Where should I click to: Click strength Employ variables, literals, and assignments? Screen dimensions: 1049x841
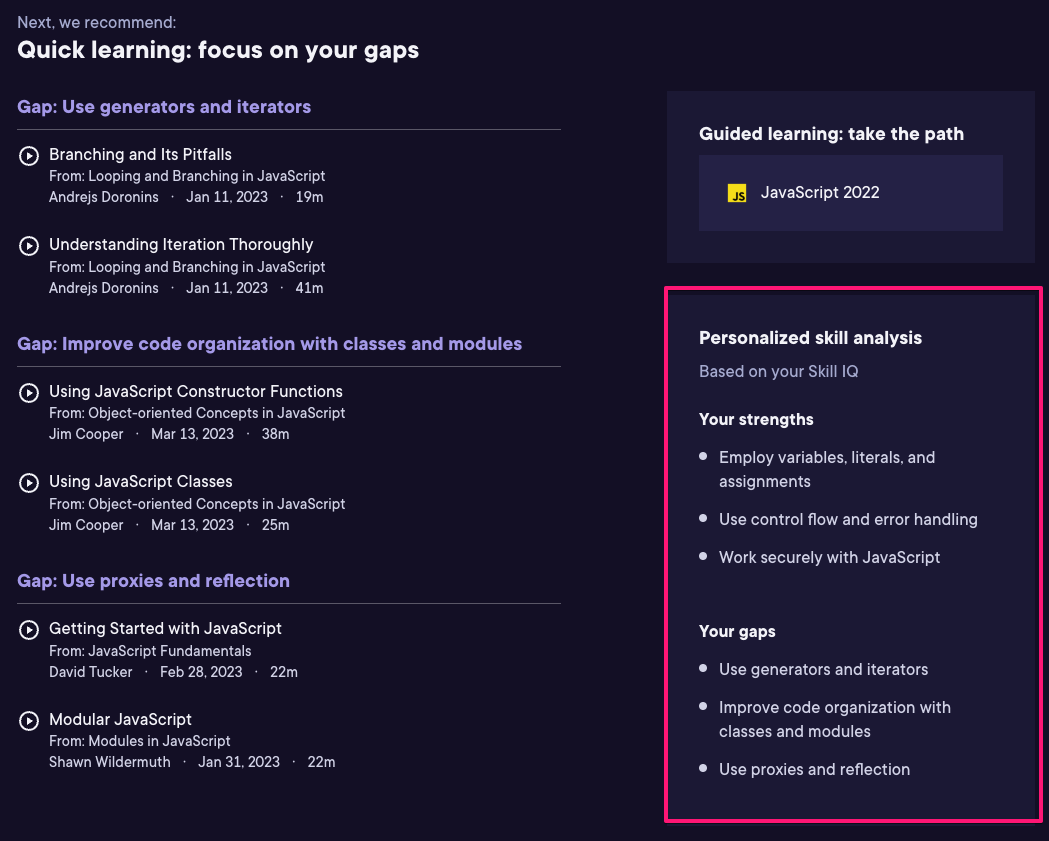click(827, 470)
